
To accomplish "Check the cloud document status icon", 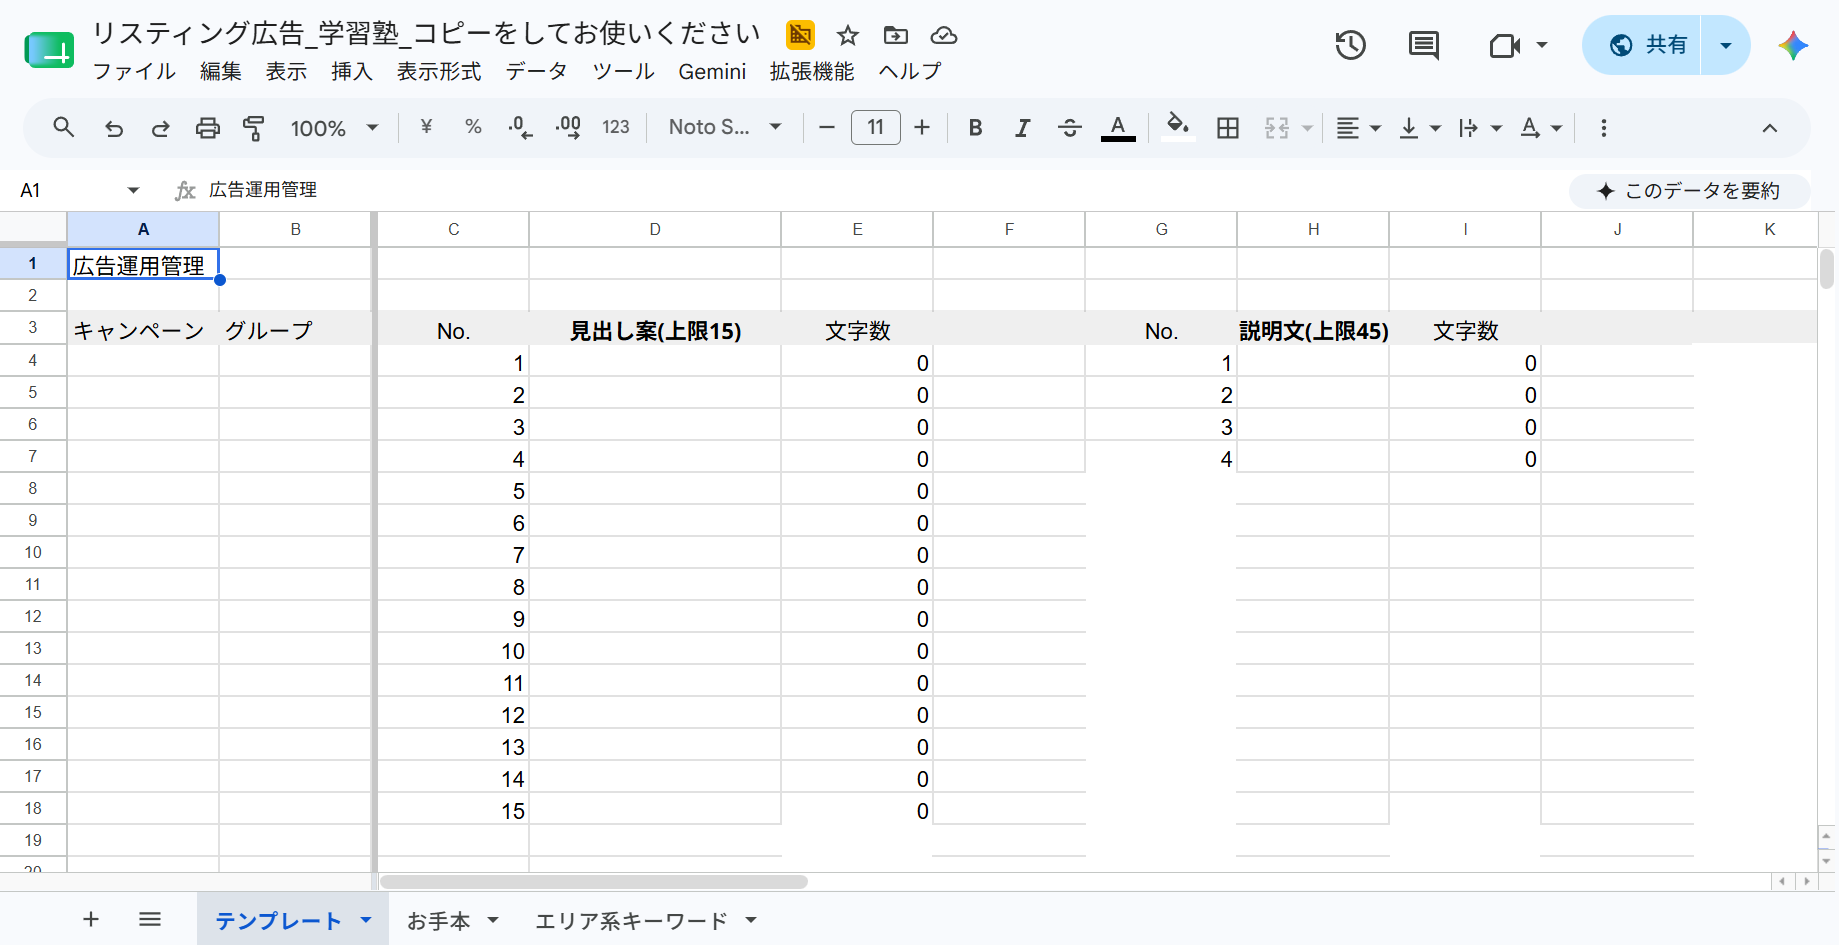I will [944, 36].
